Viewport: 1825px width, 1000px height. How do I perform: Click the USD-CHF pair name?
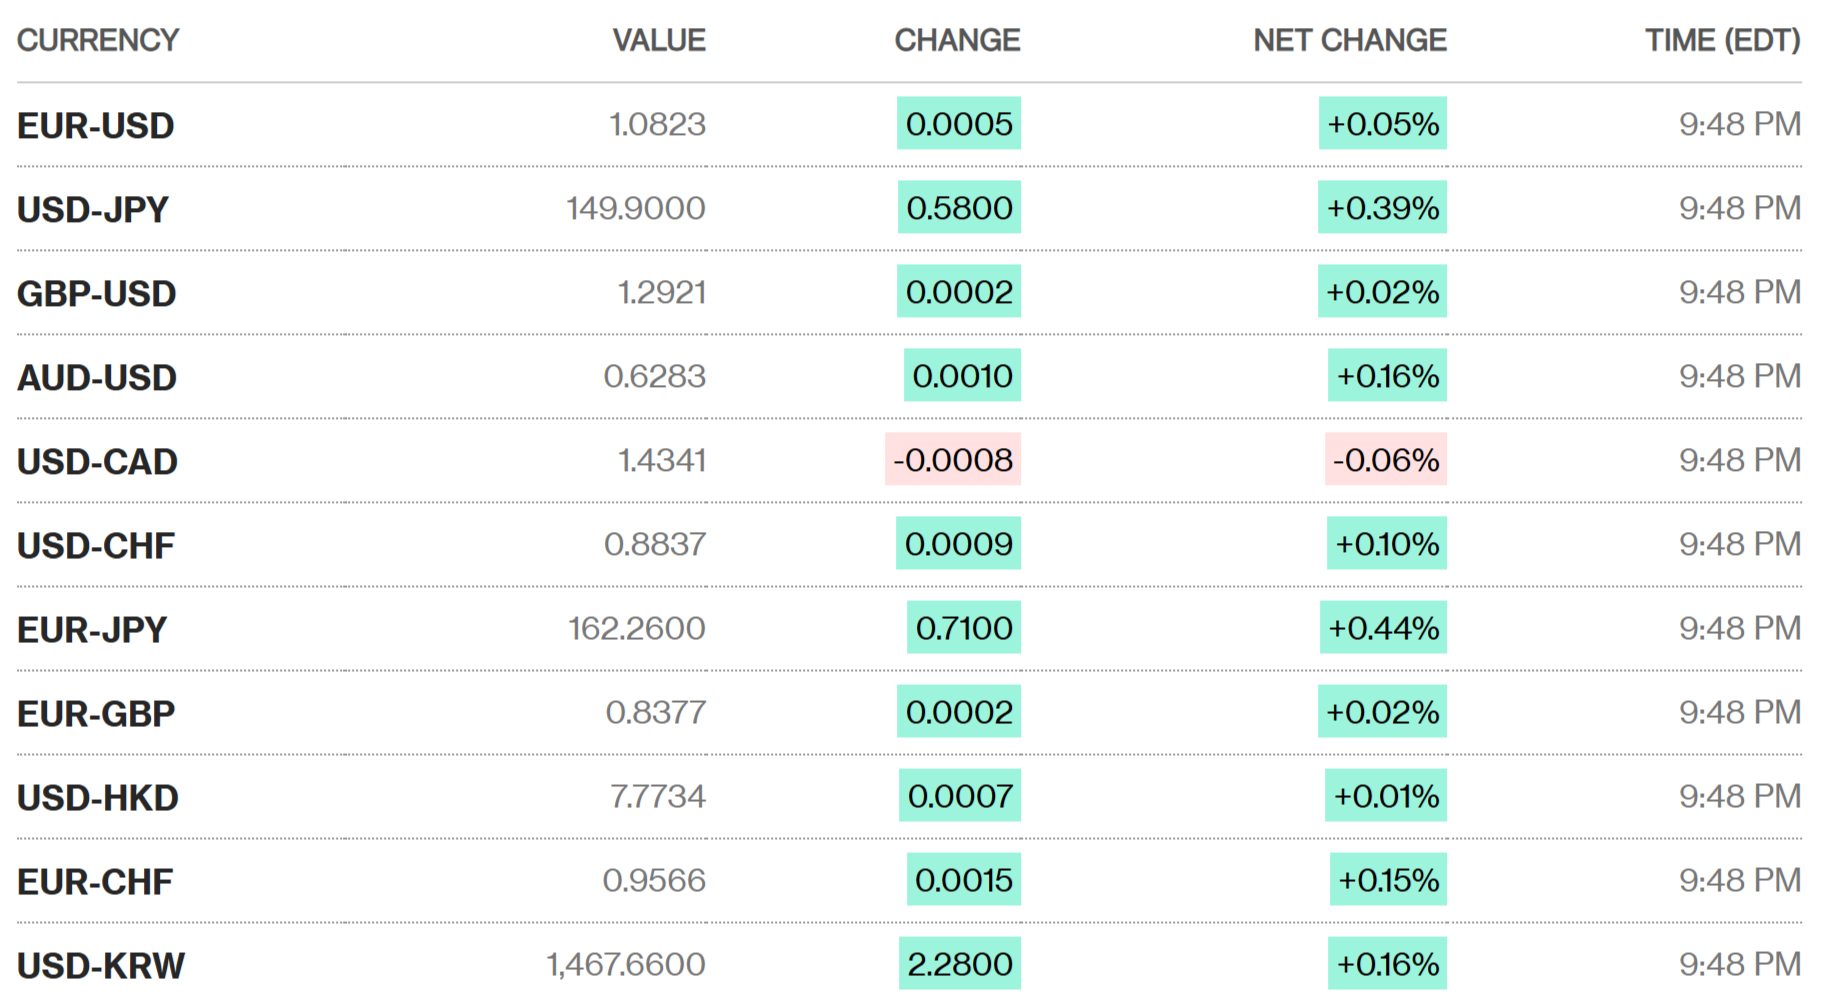tap(96, 546)
